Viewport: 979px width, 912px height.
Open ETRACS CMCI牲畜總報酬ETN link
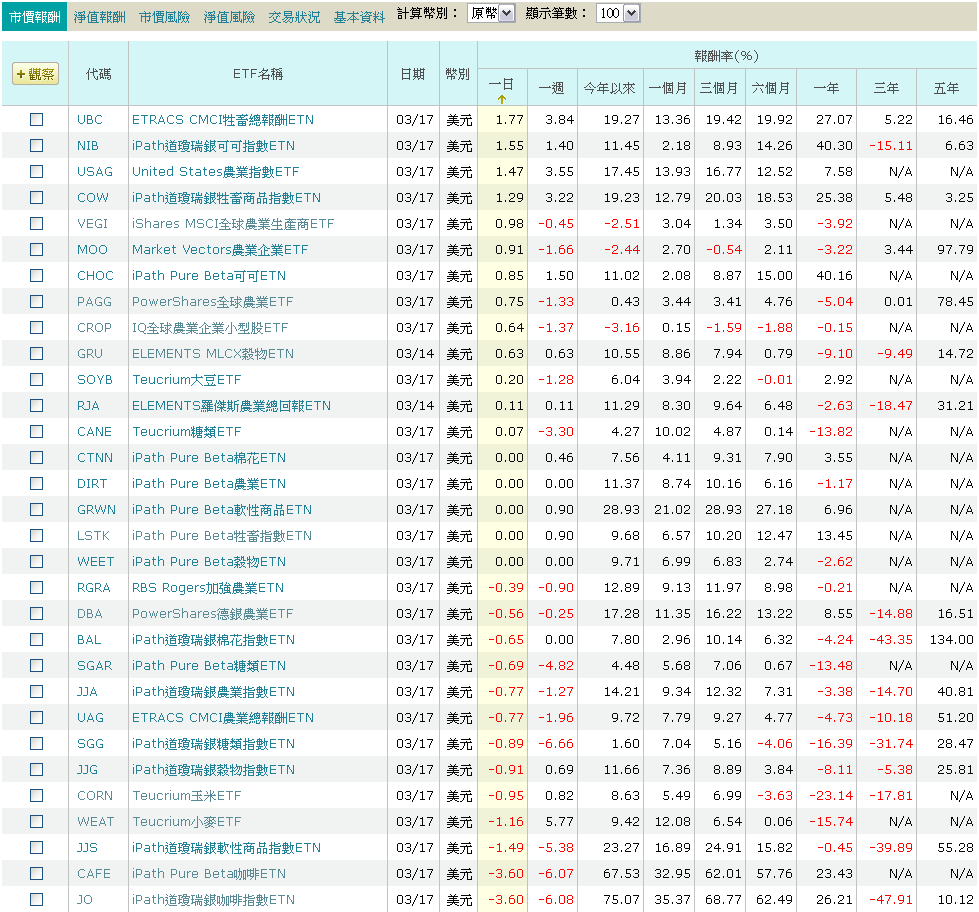pos(223,119)
